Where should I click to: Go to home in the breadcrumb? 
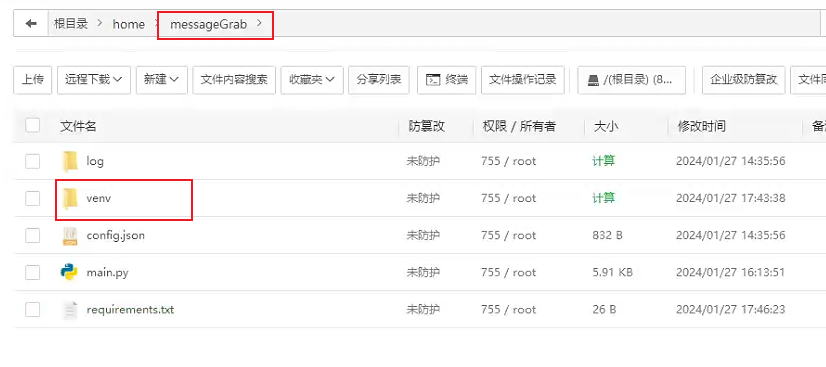point(129,24)
